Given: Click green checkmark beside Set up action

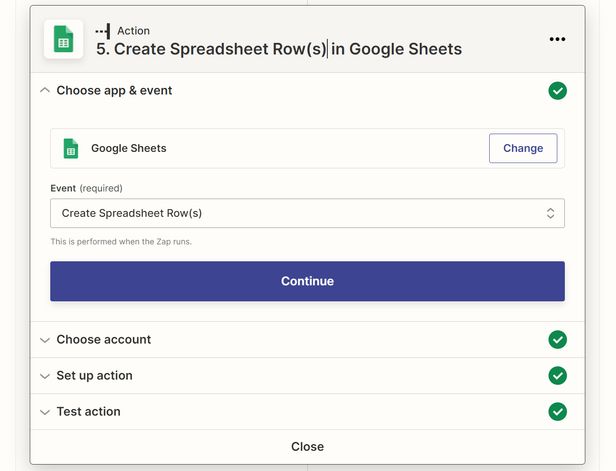Looking at the screenshot, I should click(557, 376).
